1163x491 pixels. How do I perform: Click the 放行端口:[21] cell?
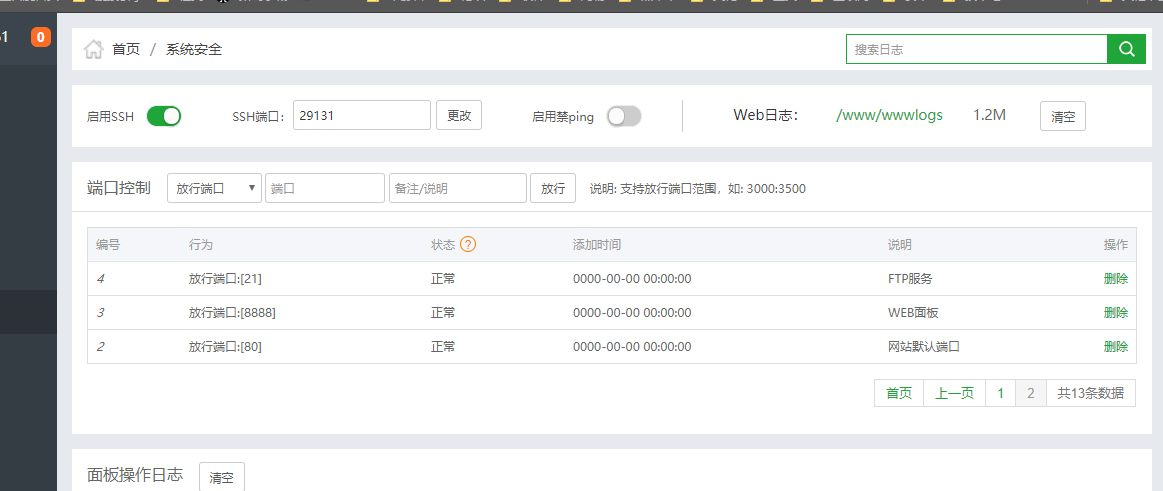click(x=225, y=279)
